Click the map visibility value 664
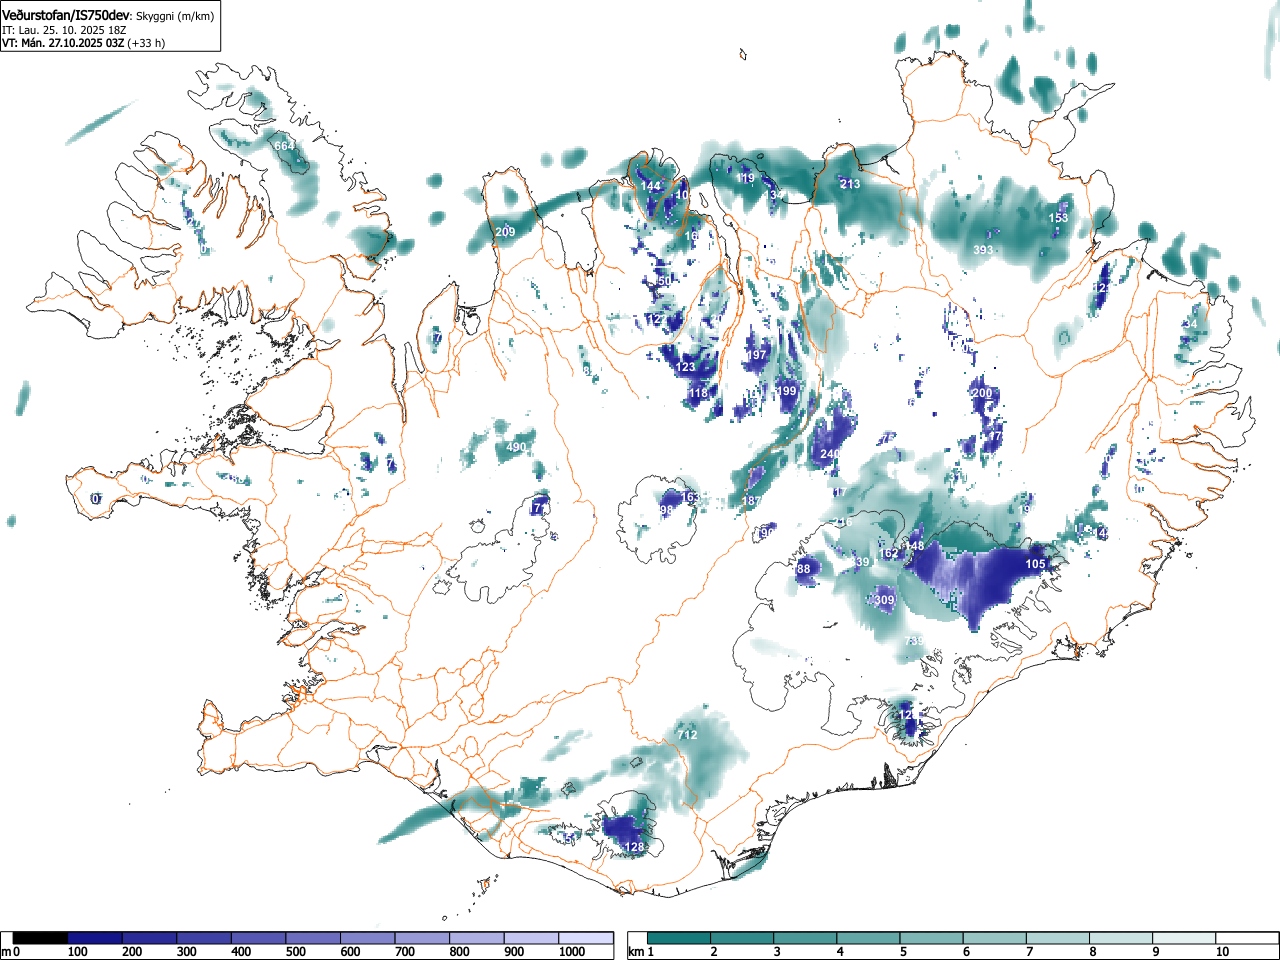The image size is (1280, 960). point(285,147)
